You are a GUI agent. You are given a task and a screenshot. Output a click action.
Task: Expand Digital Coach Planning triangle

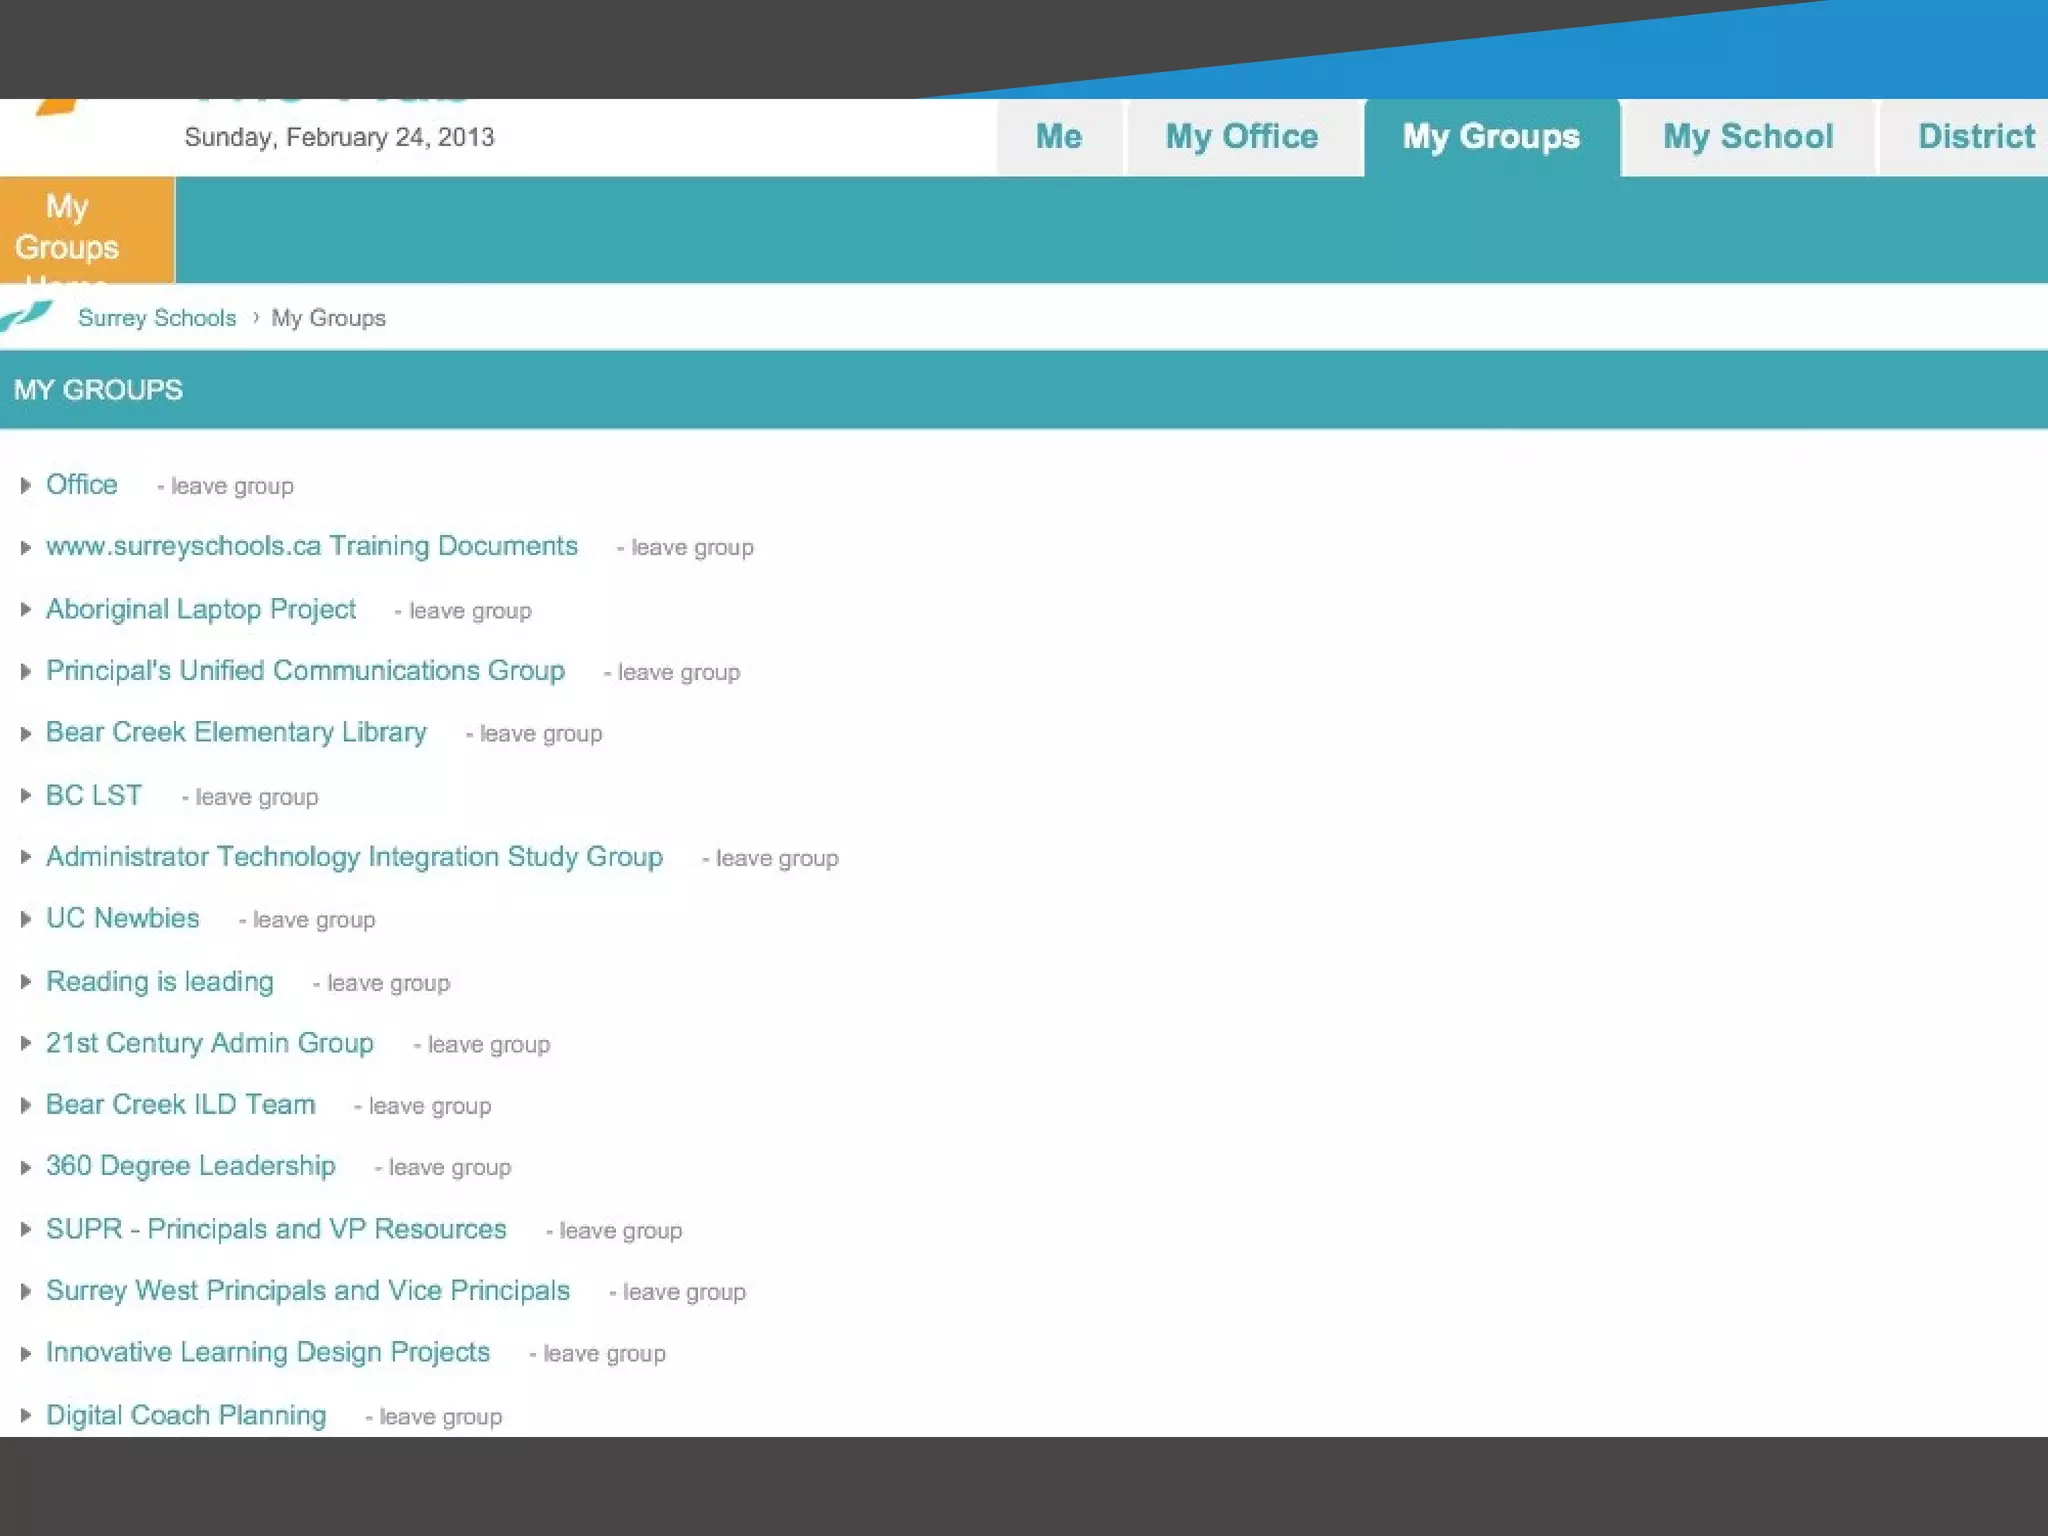26,1416
